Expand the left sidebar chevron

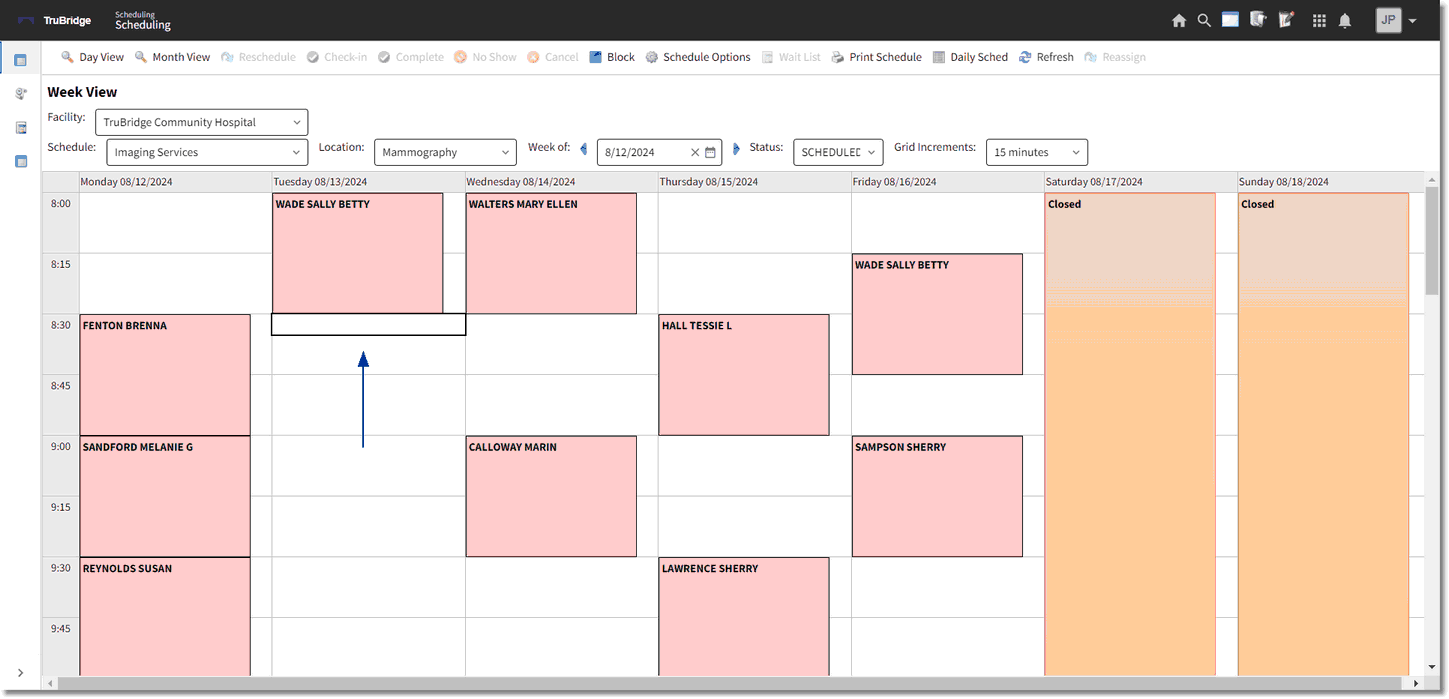click(20, 673)
